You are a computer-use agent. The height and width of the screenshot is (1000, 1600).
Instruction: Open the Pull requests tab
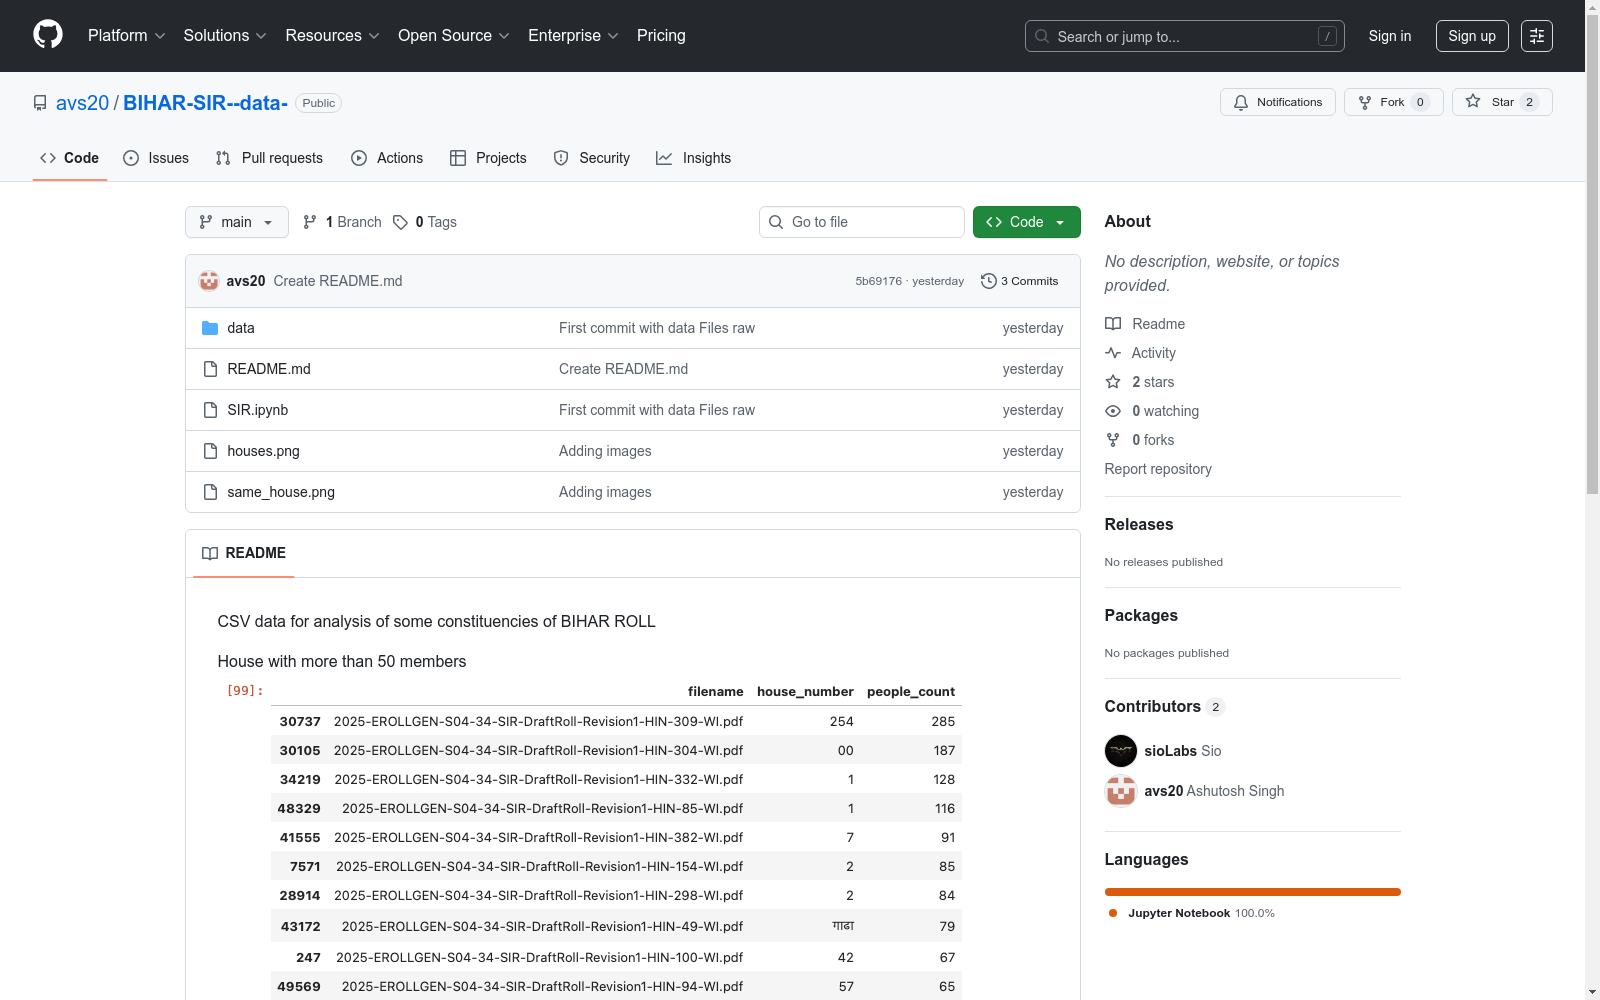(x=269, y=158)
